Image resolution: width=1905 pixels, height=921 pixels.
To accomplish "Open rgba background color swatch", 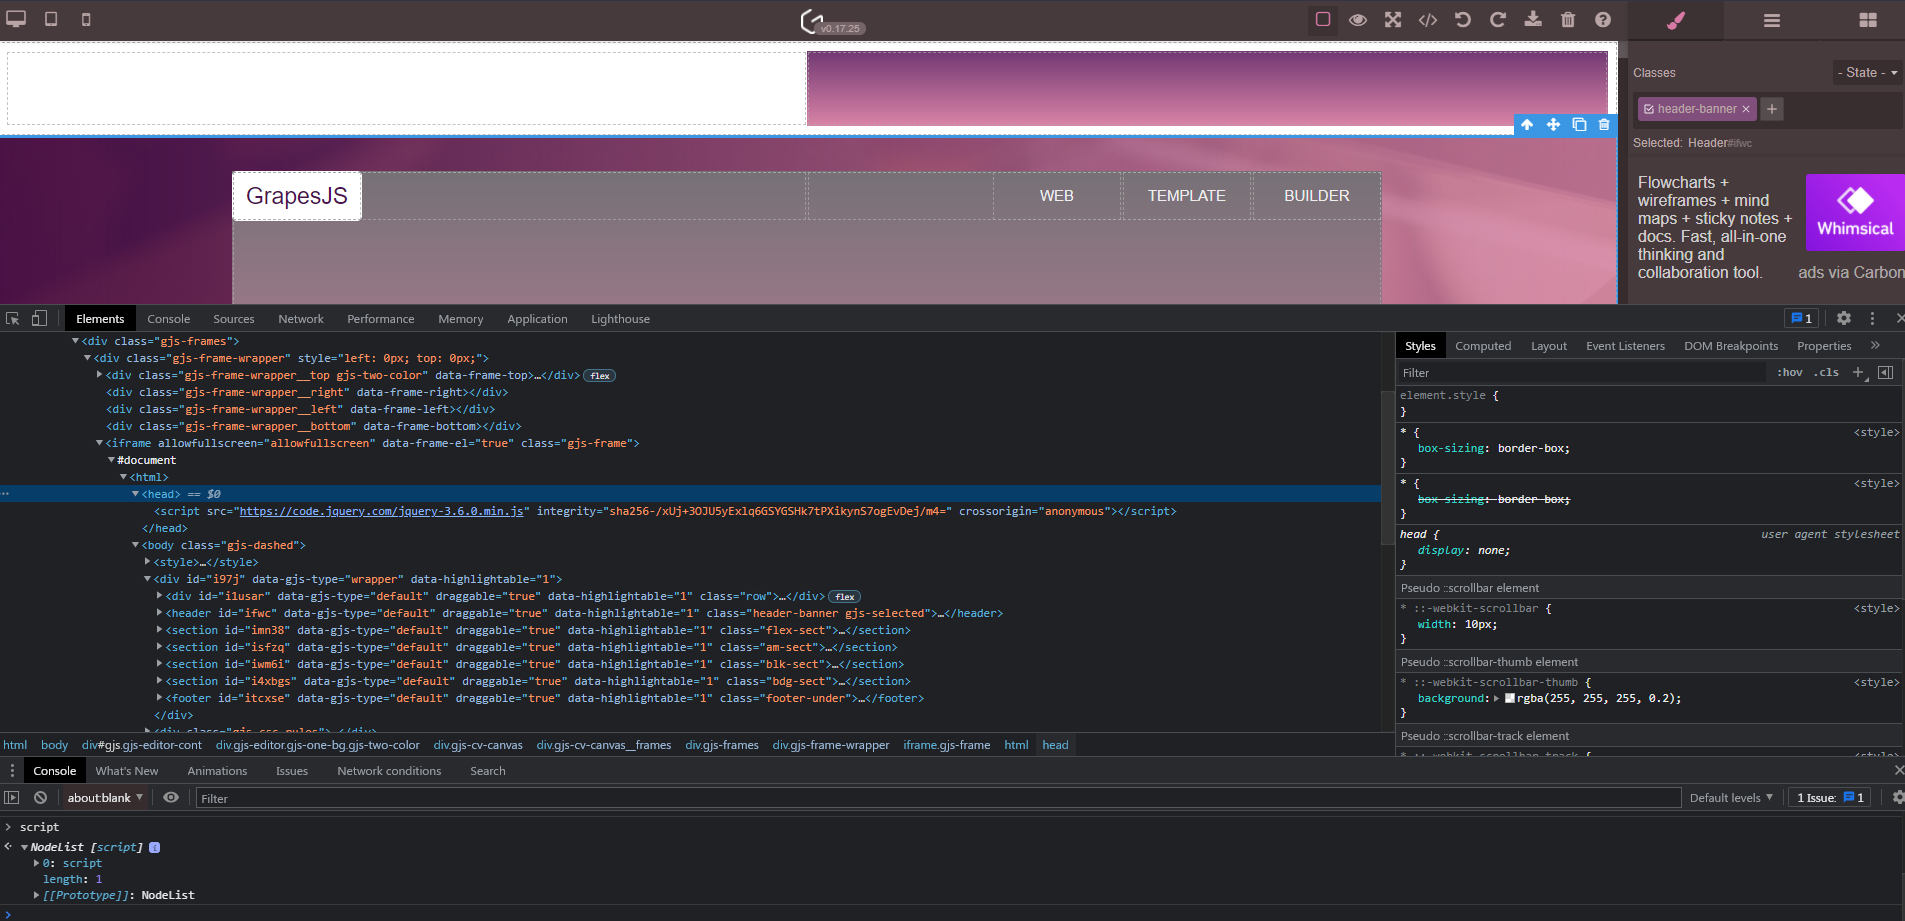I will click(x=1510, y=699).
